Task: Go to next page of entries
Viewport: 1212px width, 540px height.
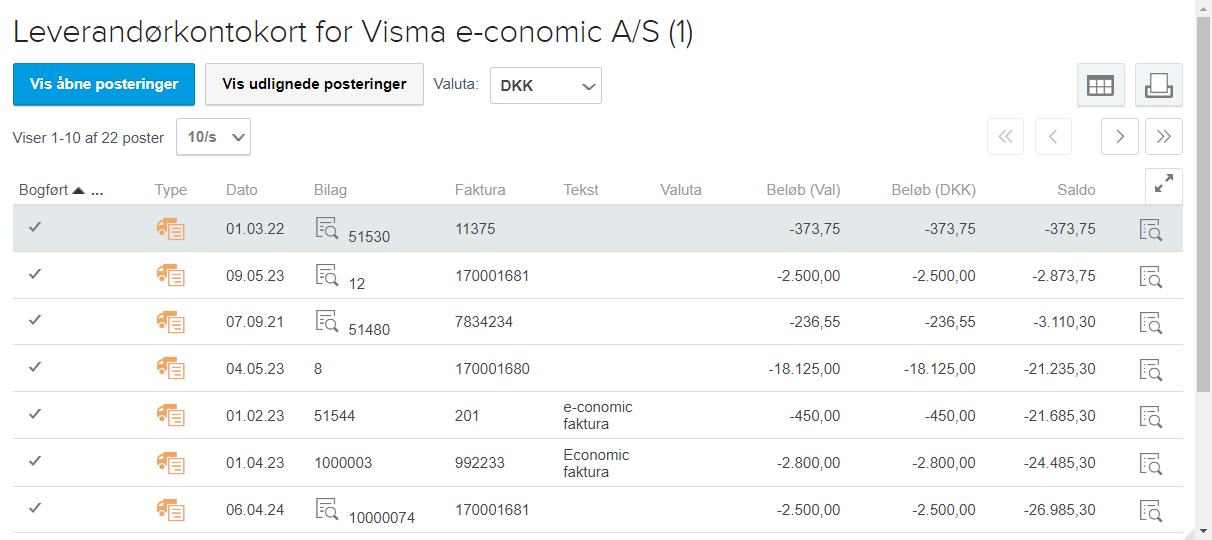Action: point(1120,137)
